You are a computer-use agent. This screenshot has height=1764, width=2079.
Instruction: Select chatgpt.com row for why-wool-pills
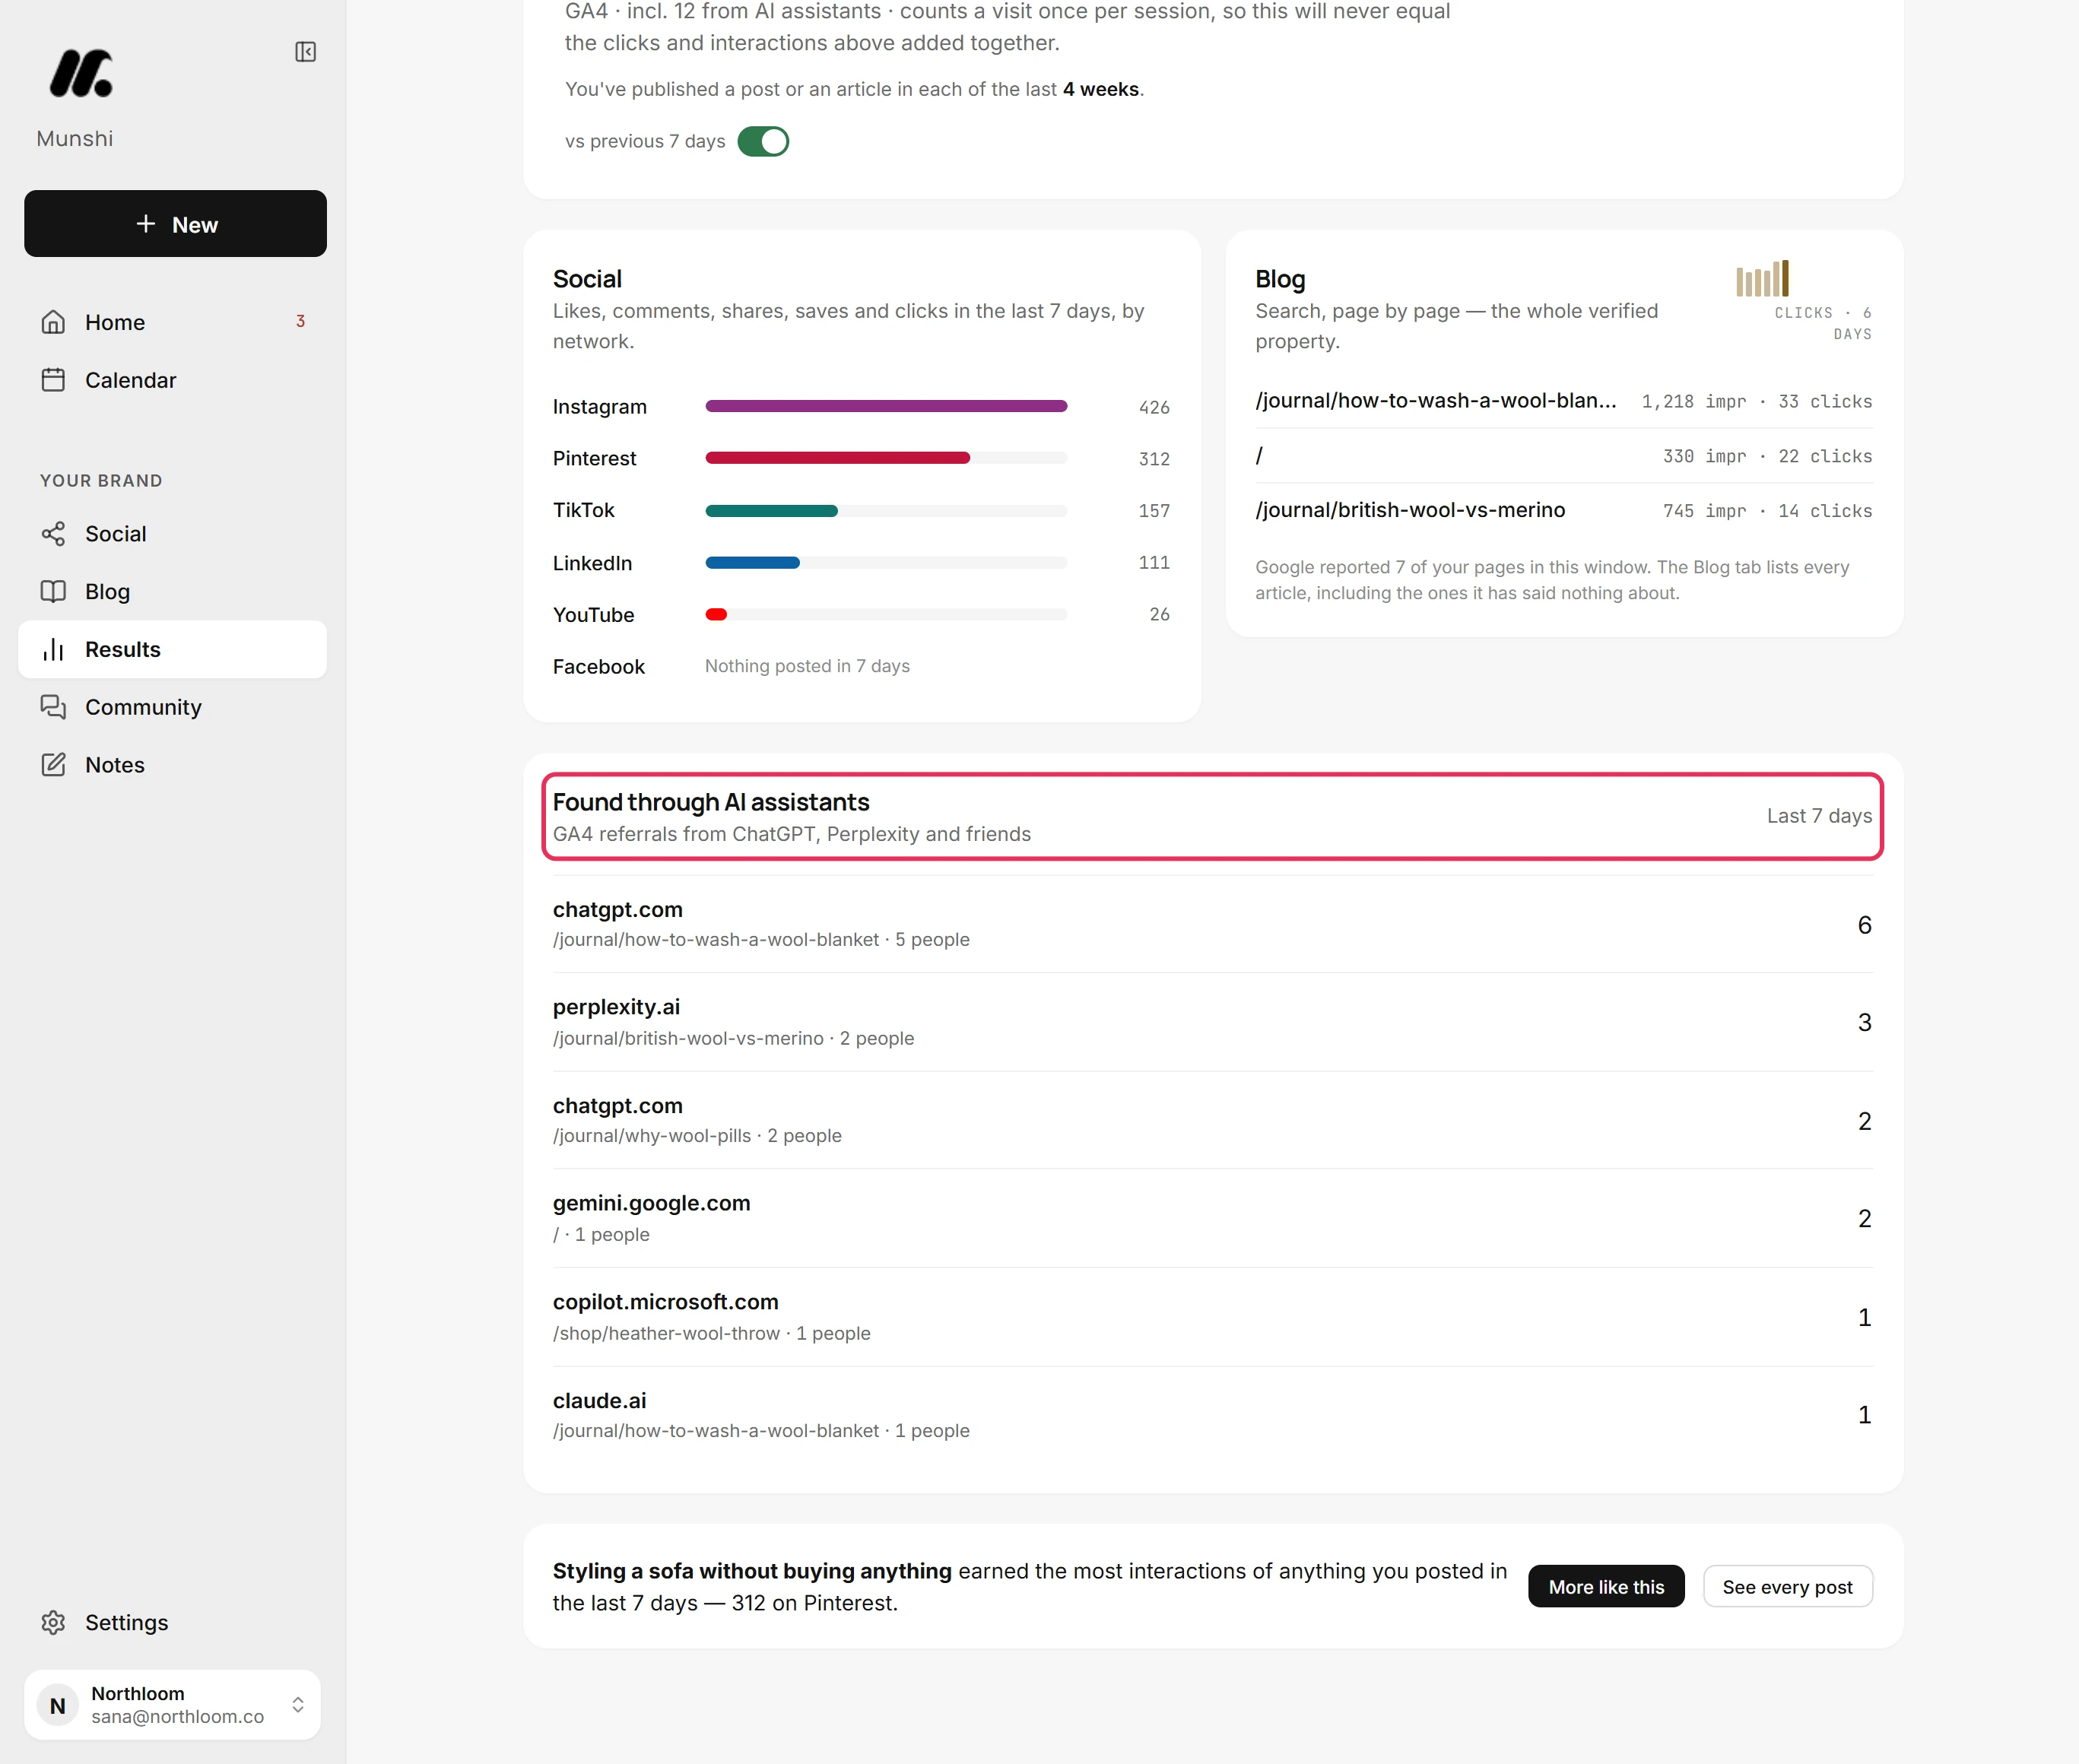click(1212, 1120)
